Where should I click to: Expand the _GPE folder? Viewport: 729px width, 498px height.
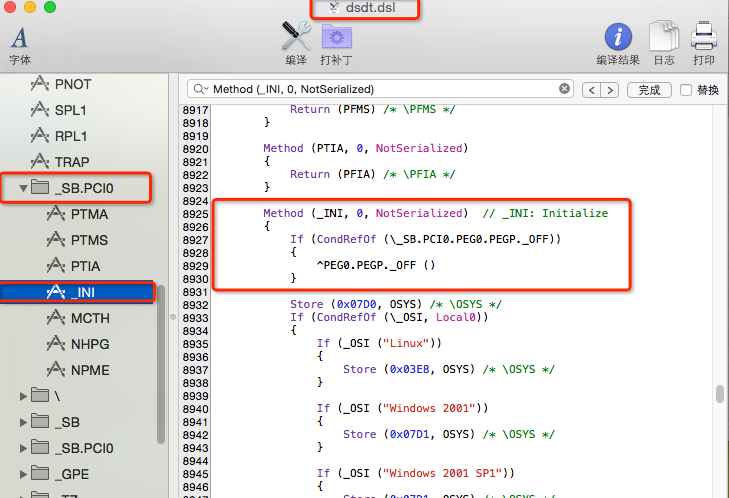click(x=24, y=473)
